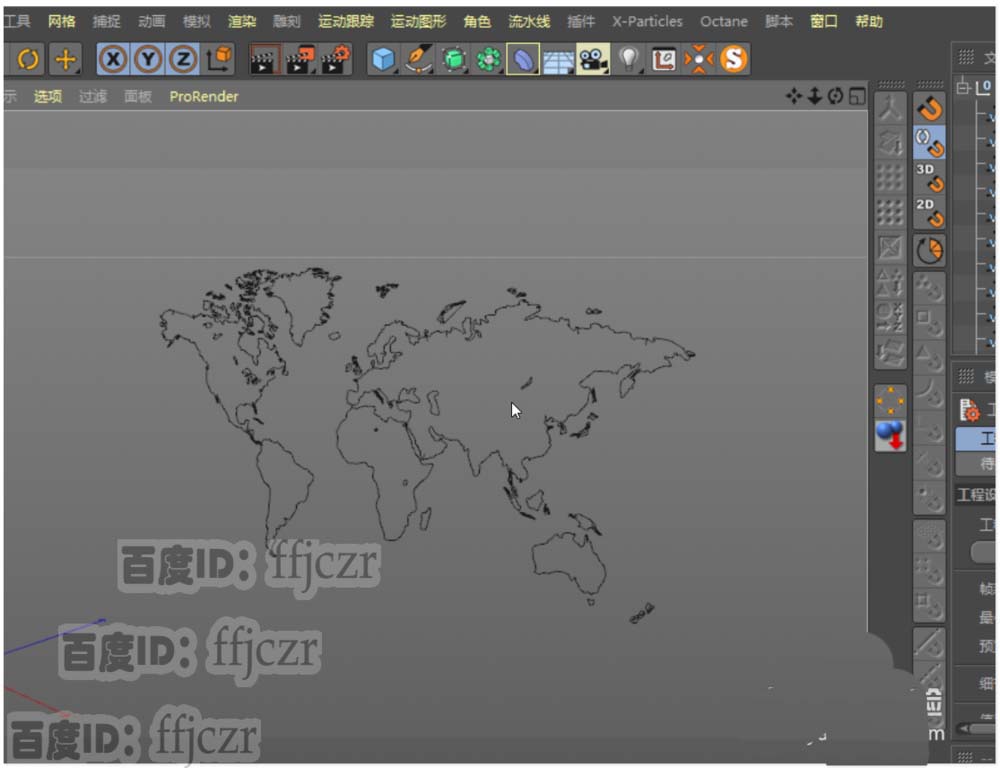The width and height of the screenshot is (1000, 768).
Task: Open the X-Particles menu
Action: (647, 21)
